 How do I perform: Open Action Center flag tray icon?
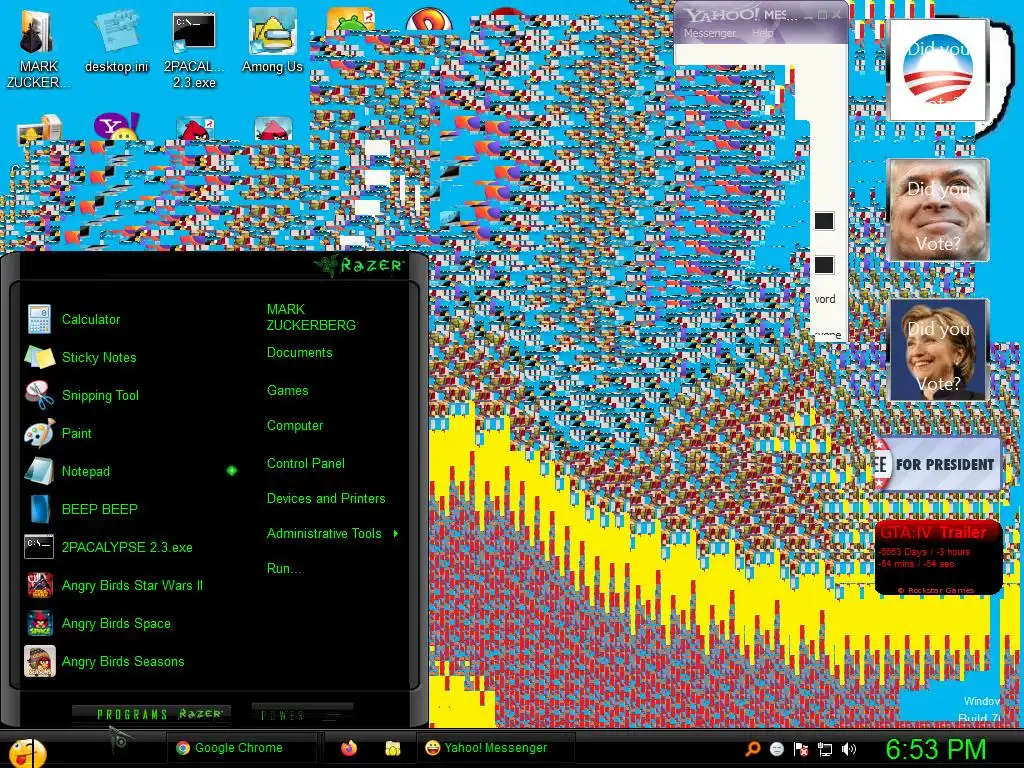[x=801, y=748]
